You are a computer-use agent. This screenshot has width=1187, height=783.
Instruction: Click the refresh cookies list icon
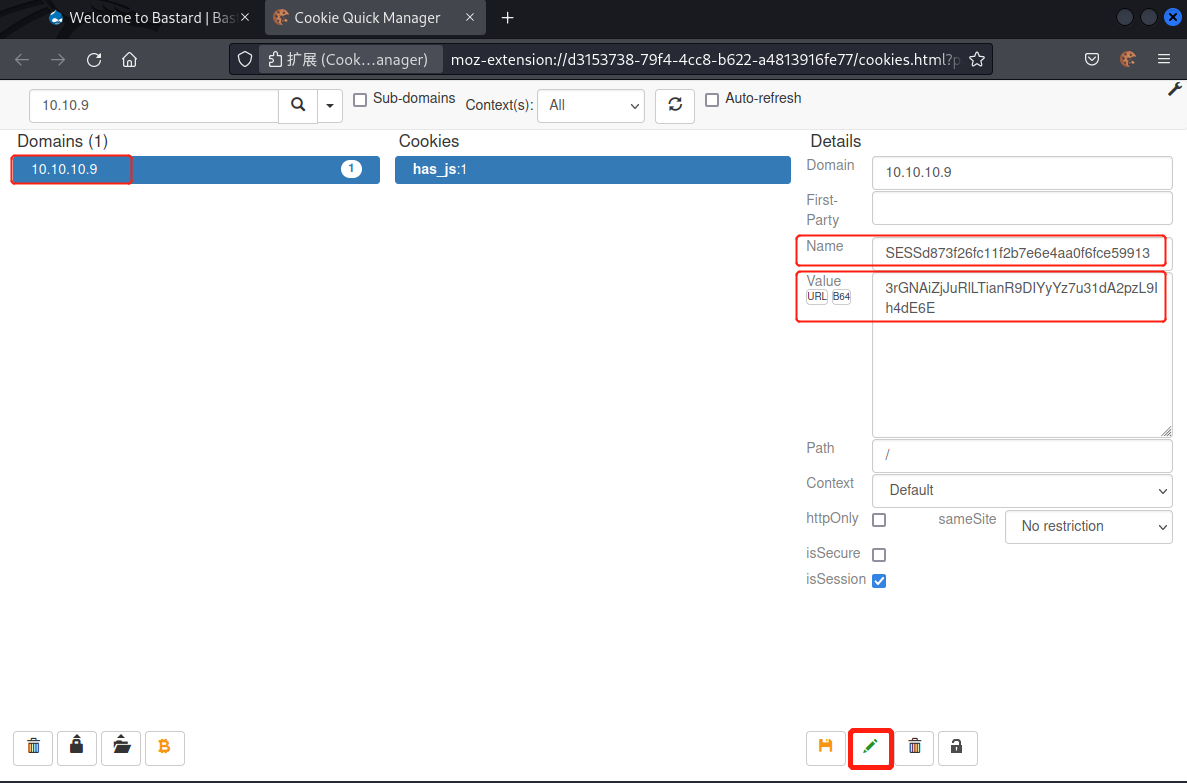[x=675, y=105]
